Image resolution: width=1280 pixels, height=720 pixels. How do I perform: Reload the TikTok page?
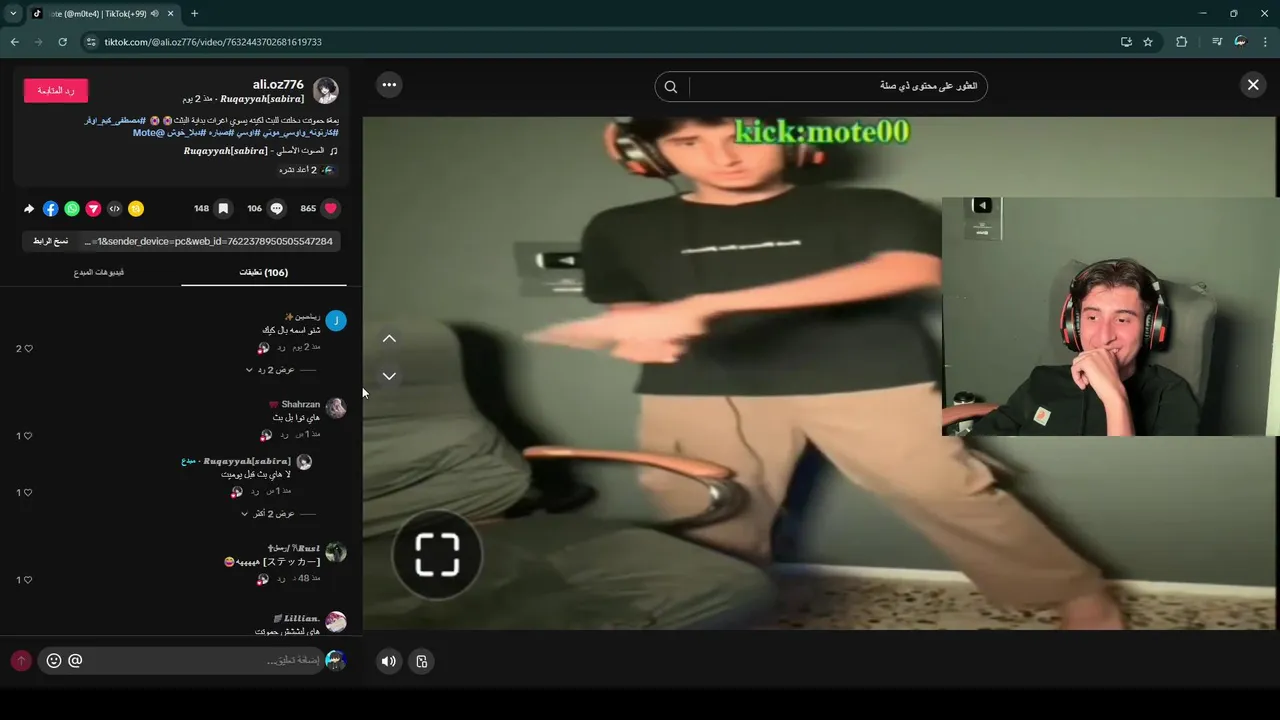coord(62,42)
